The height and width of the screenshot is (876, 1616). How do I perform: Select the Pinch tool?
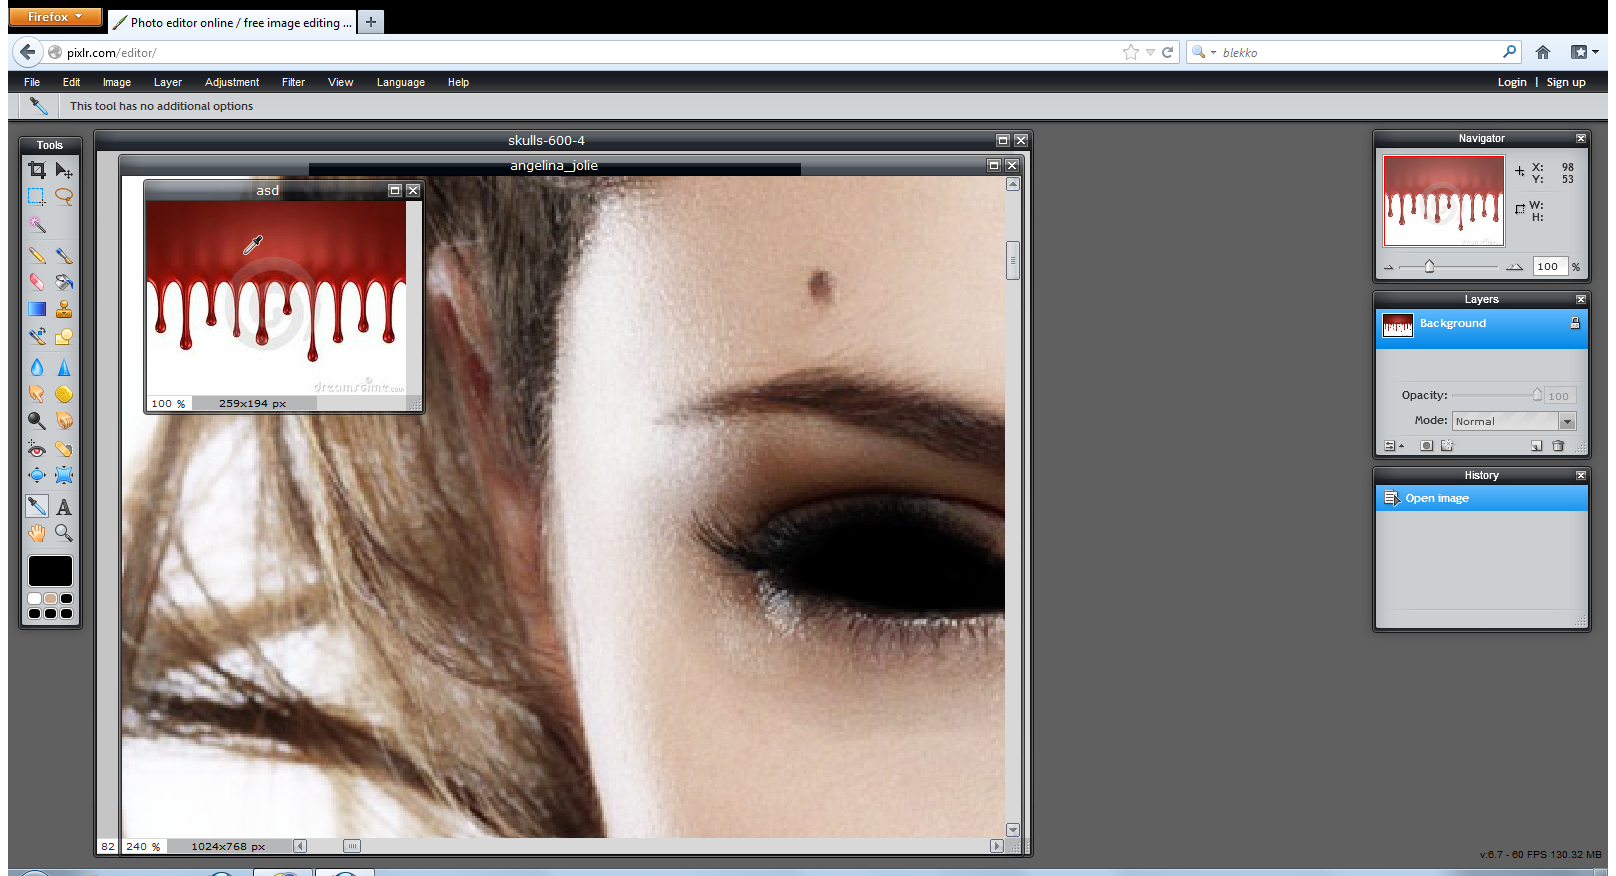click(x=64, y=475)
